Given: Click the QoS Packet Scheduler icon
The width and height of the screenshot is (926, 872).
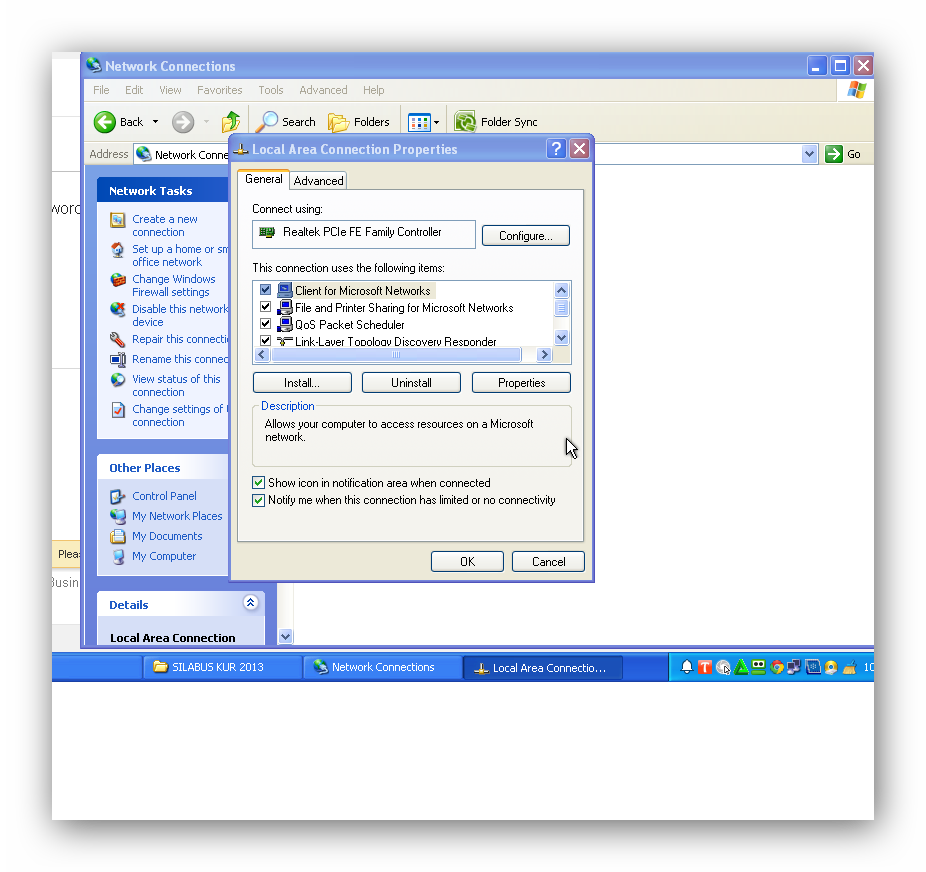Looking at the screenshot, I should click(285, 324).
